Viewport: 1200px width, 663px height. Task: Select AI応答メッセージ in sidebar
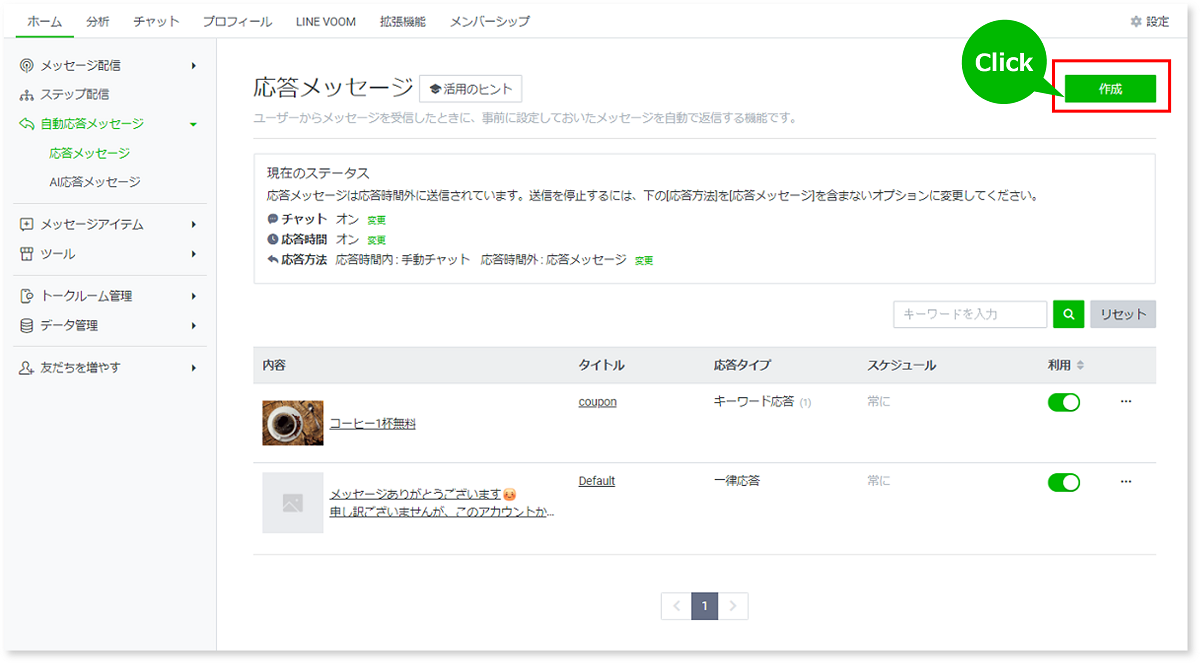click(x=95, y=182)
